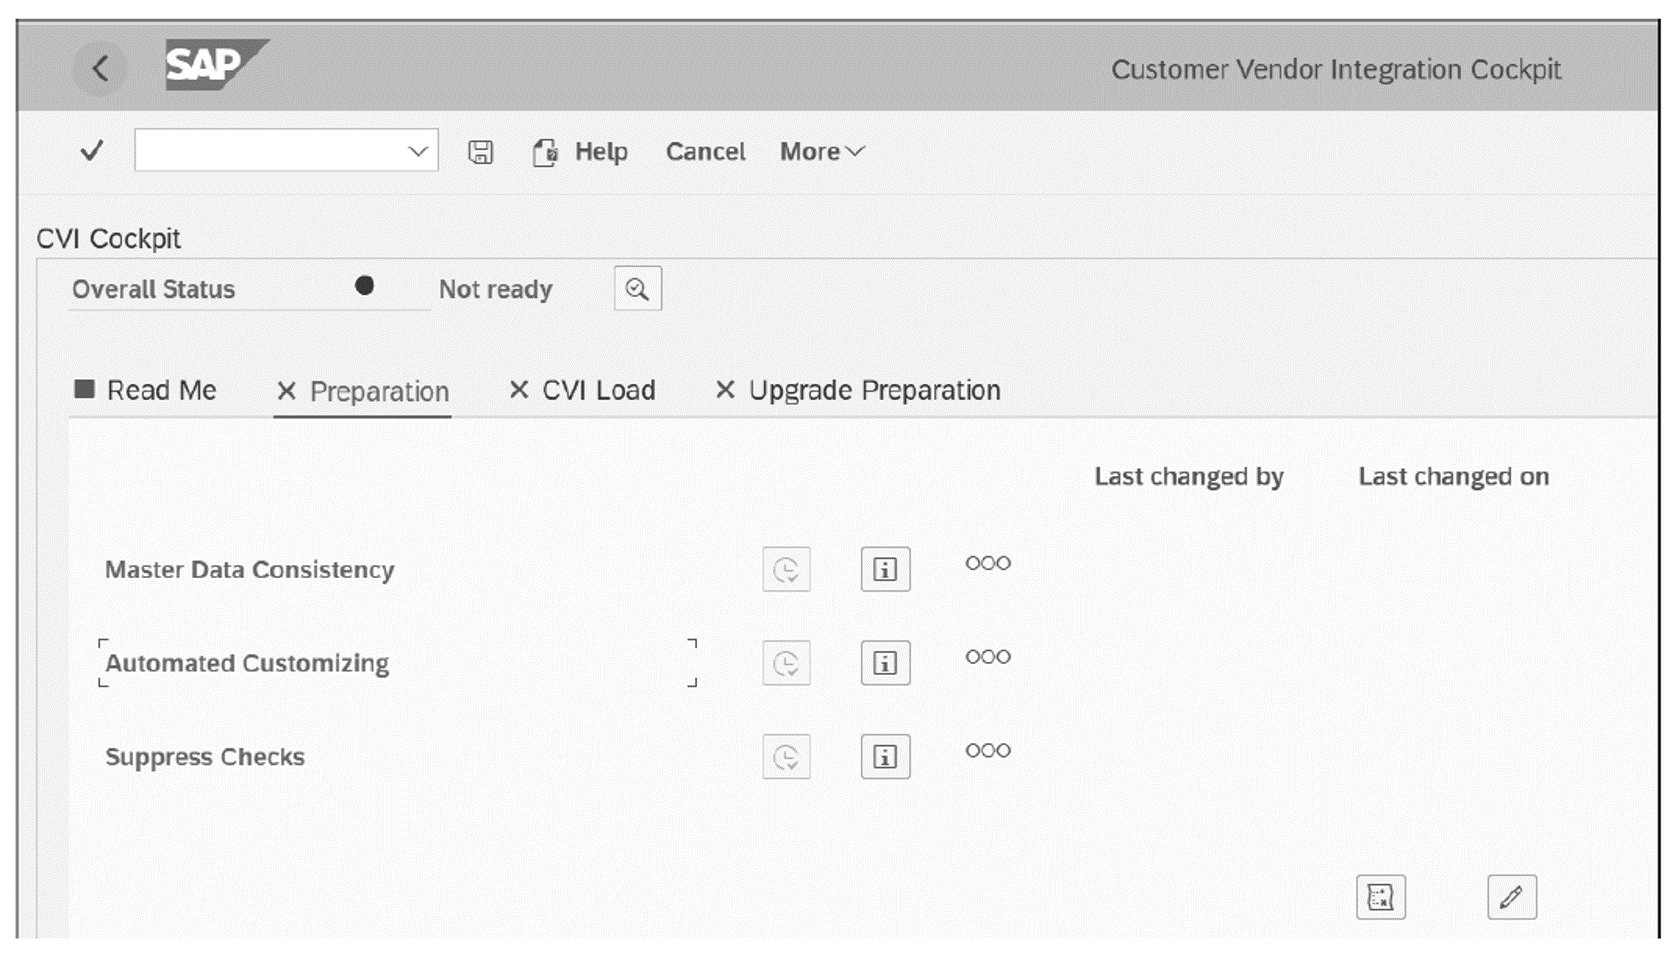The width and height of the screenshot is (1680, 962).
Task: Click the magnifier icon beside Not ready status
Action: click(637, 288)
